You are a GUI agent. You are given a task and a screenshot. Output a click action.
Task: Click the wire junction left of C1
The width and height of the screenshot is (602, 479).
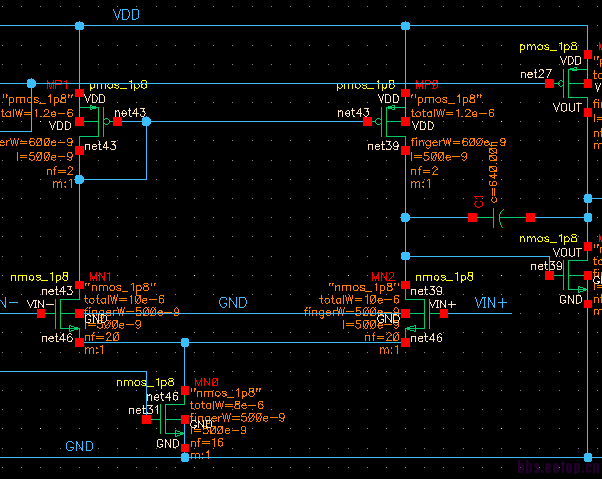tap(405, 218)
